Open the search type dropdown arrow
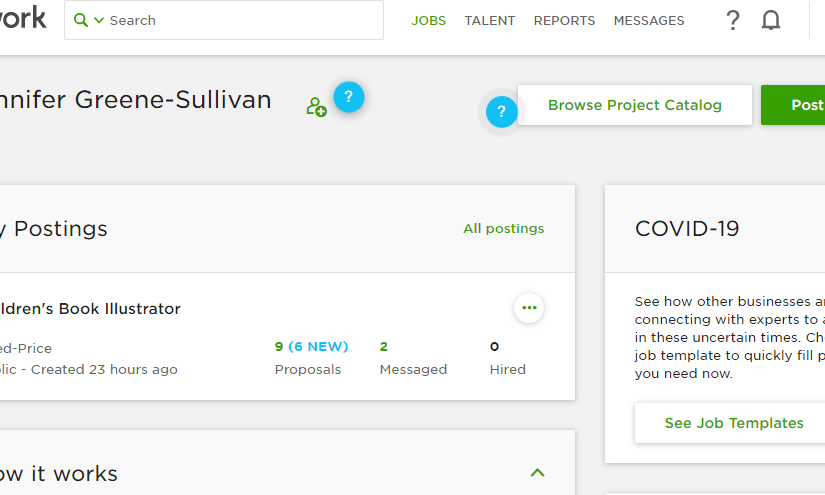Screen dimensions: 825x495 click(x=99, y=21)
